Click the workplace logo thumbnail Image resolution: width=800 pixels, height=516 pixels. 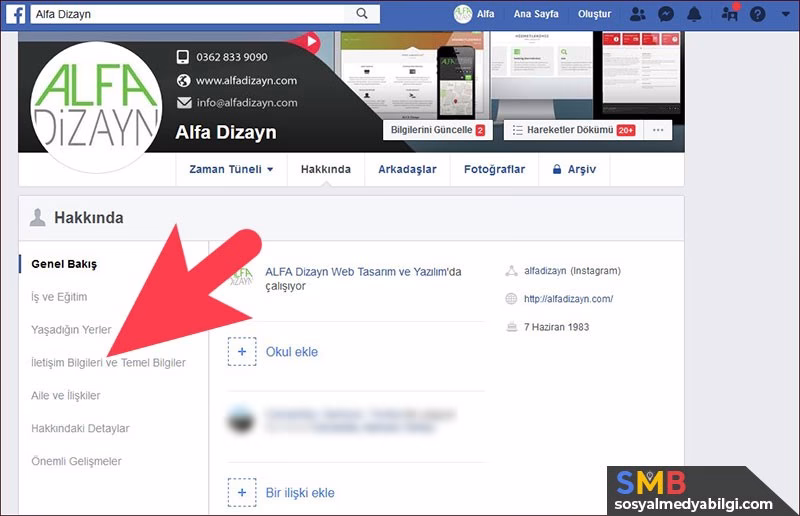click(241, 278)
